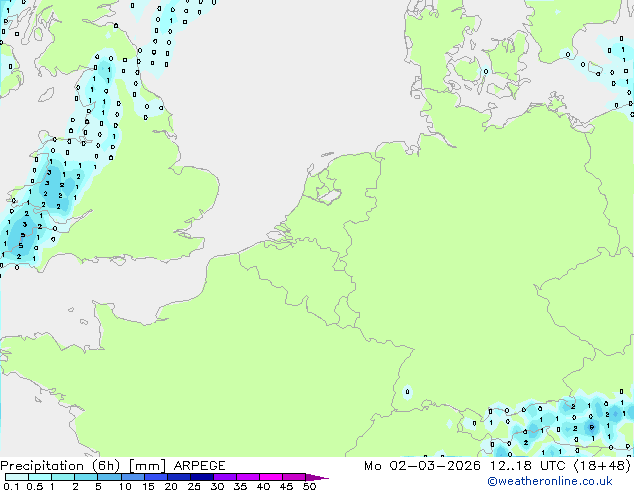Screen dimensions: 634x490
Task: Click the '0.1' legend label
Action: [x=11, y=486]
